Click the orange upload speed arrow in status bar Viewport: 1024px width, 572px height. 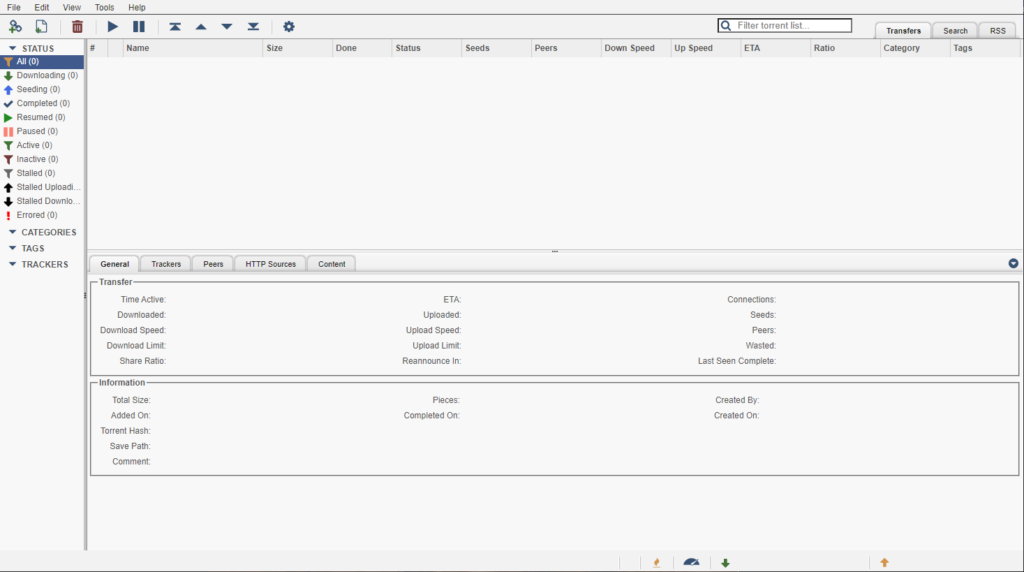click(884, 562)
